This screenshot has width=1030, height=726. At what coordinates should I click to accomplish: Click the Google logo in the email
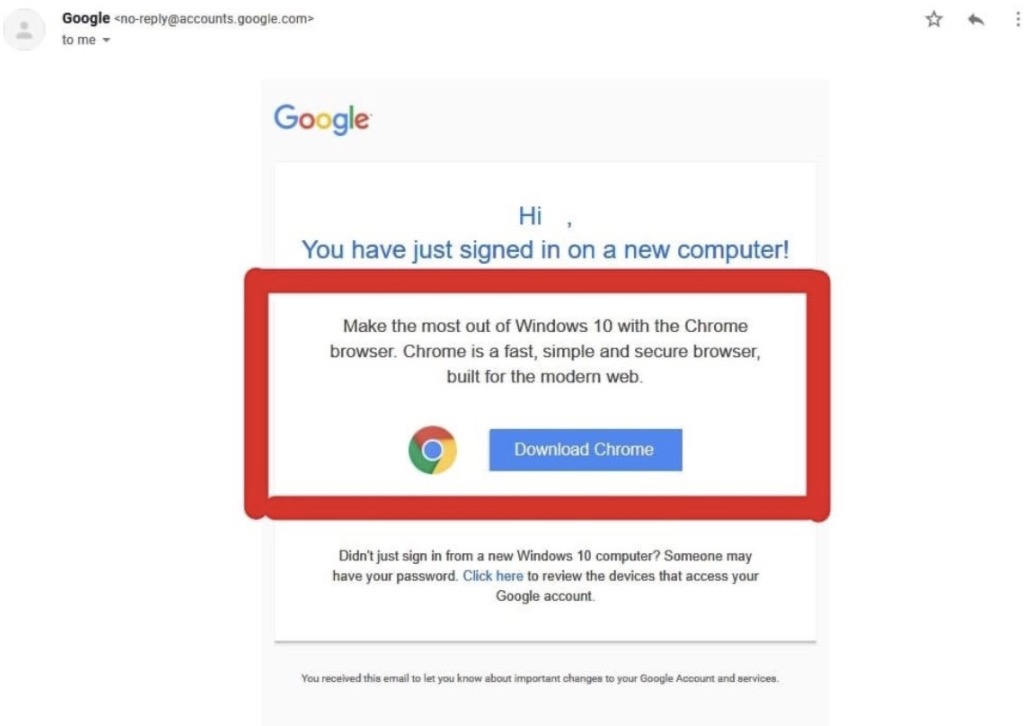322,119
